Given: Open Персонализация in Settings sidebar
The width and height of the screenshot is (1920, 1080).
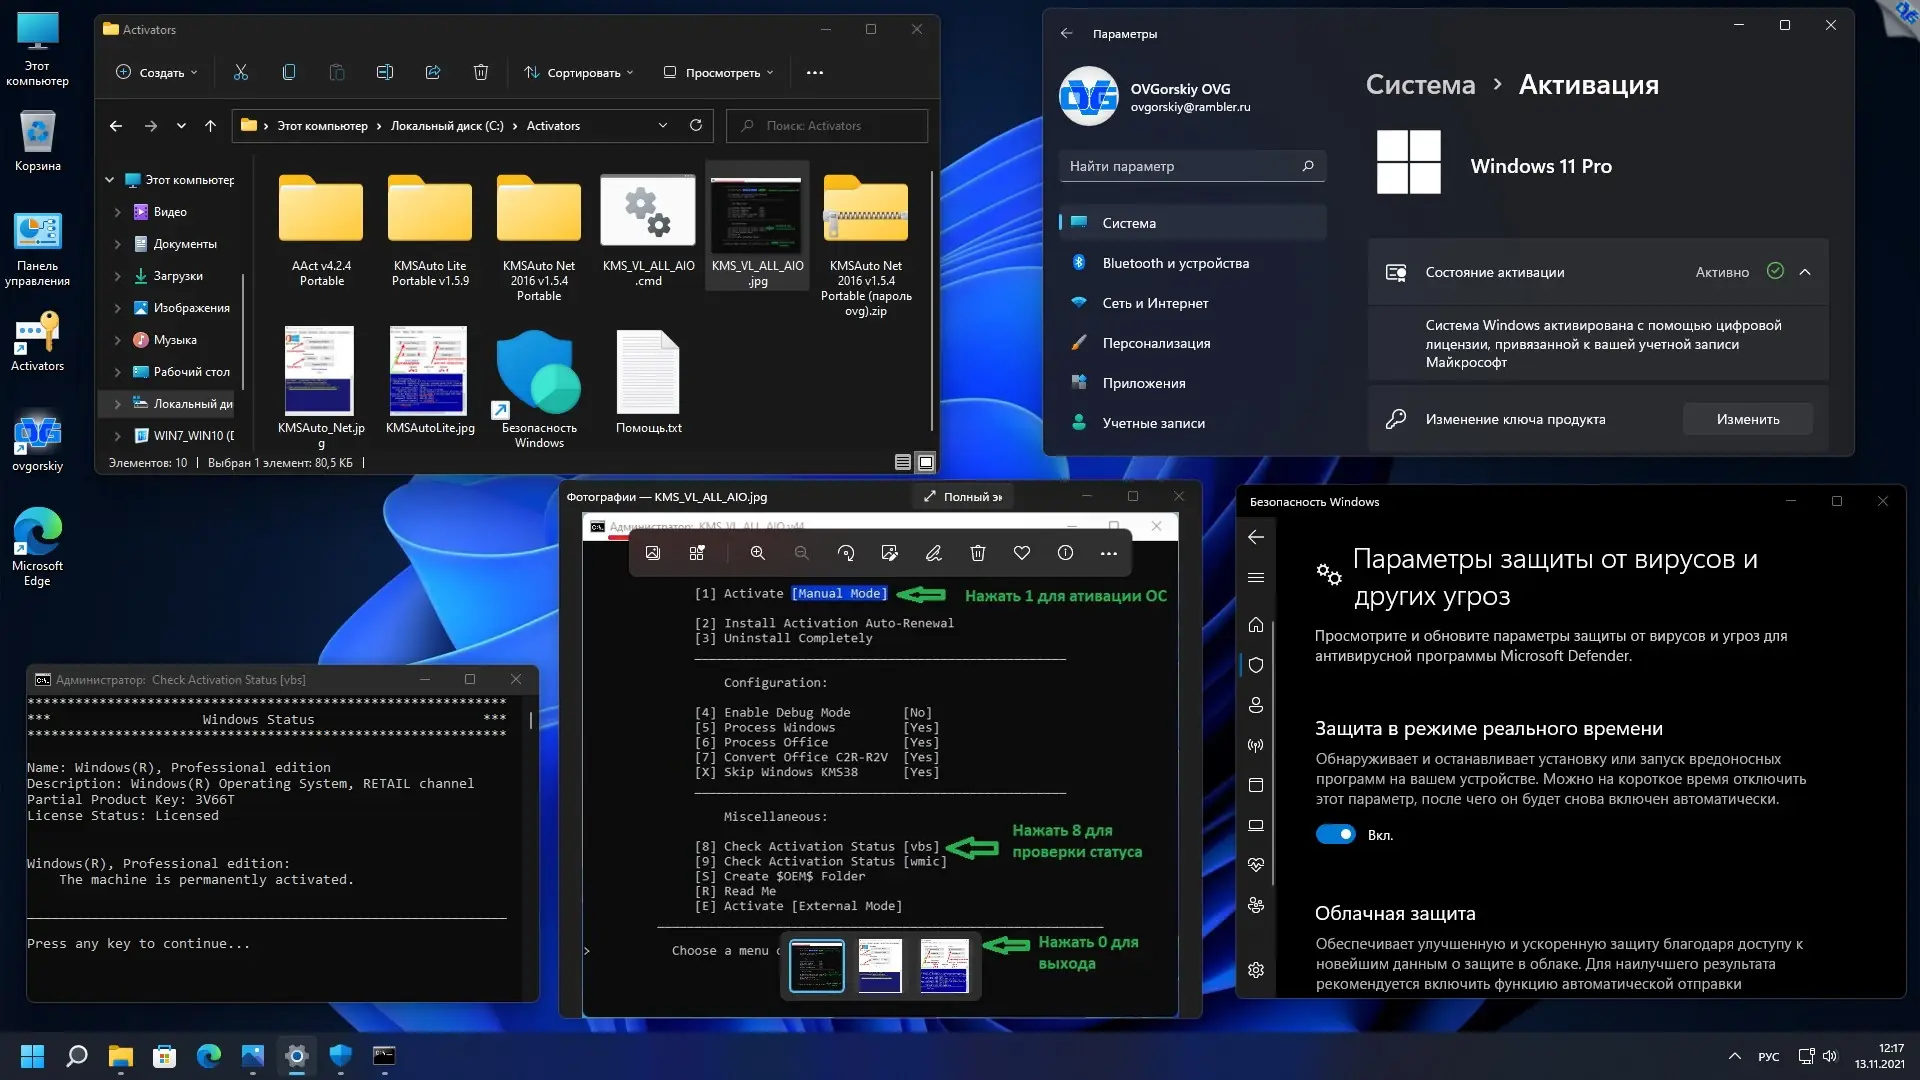Looking at the screenshot, I should click(1156, 343).
